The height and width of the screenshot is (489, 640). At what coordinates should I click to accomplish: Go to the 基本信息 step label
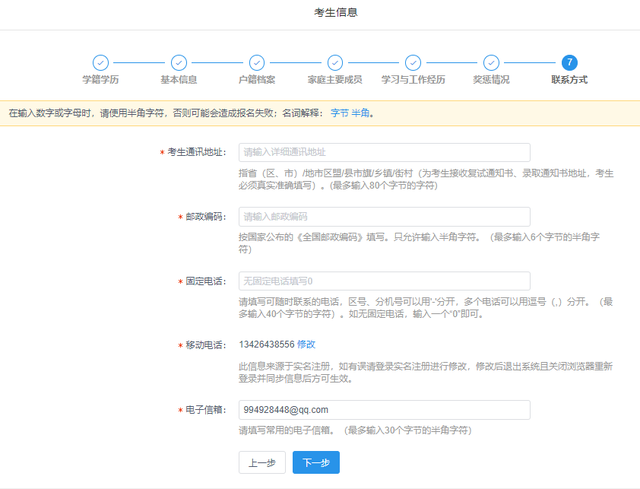pos(179,80)
